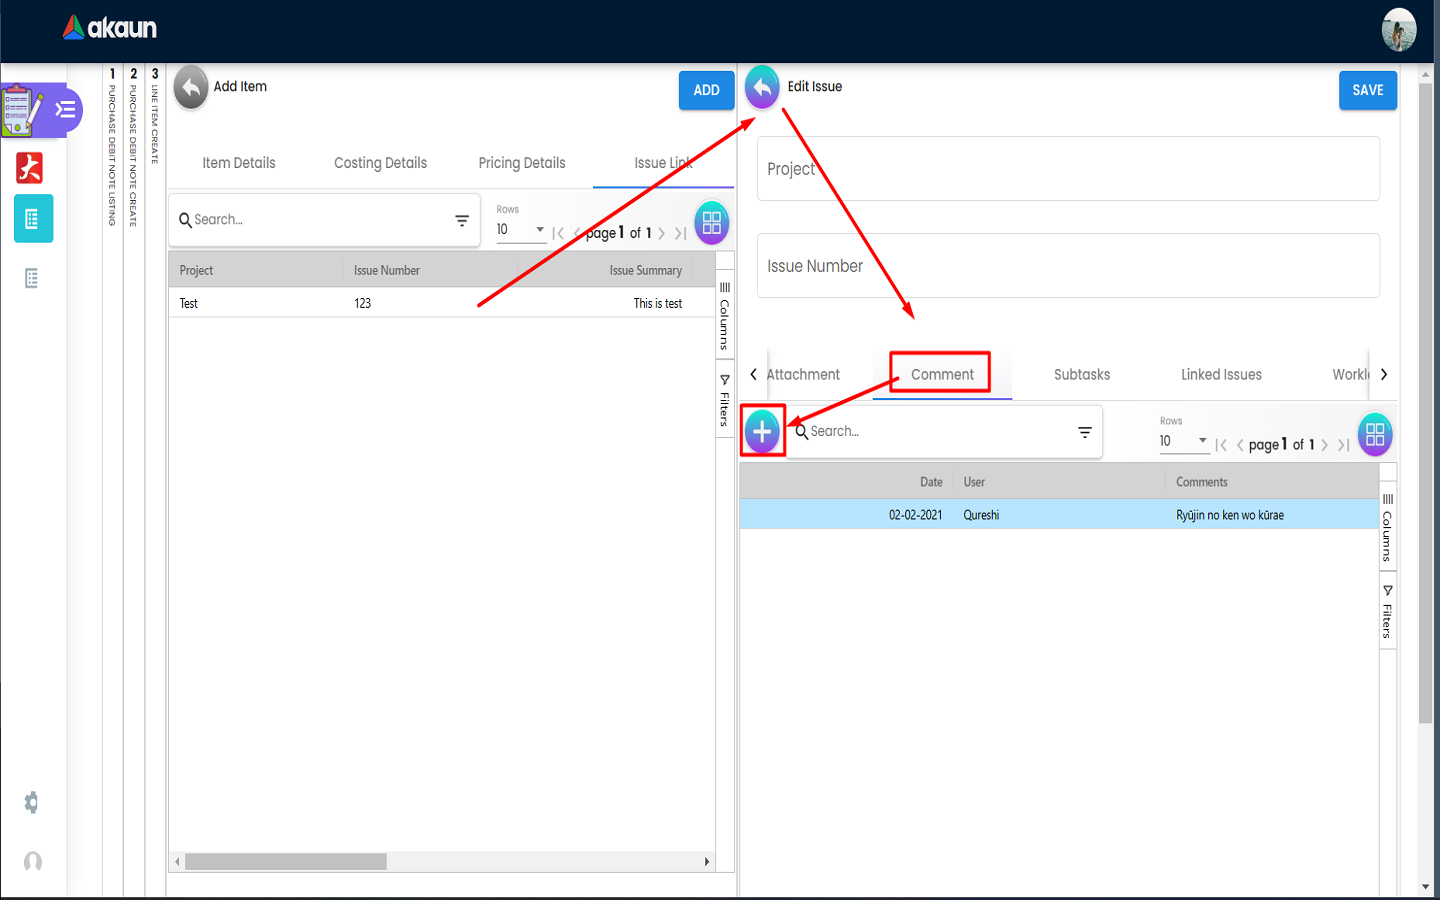Open the Costing Details tab
This screenshot has width=1440, height=900.
(x=380, y=163)
